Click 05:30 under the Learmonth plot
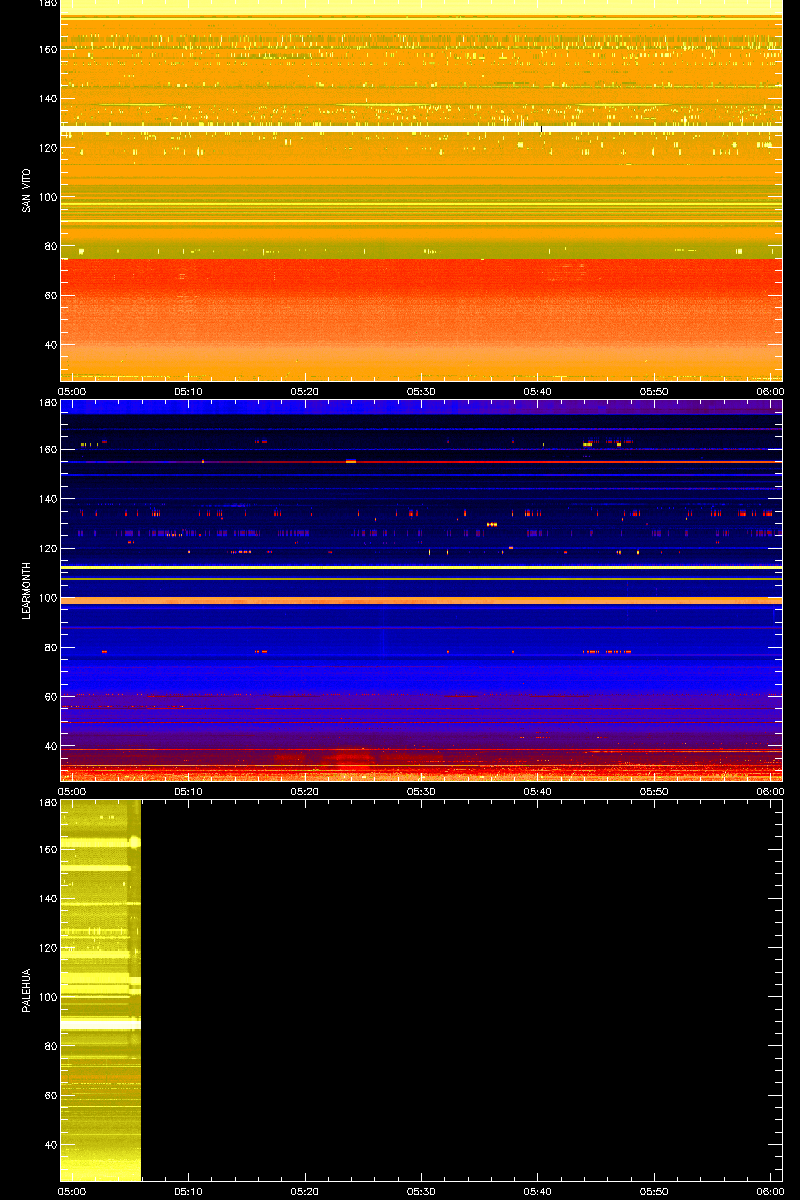This screenshot has height=1200, width=800. coord(421,791)
